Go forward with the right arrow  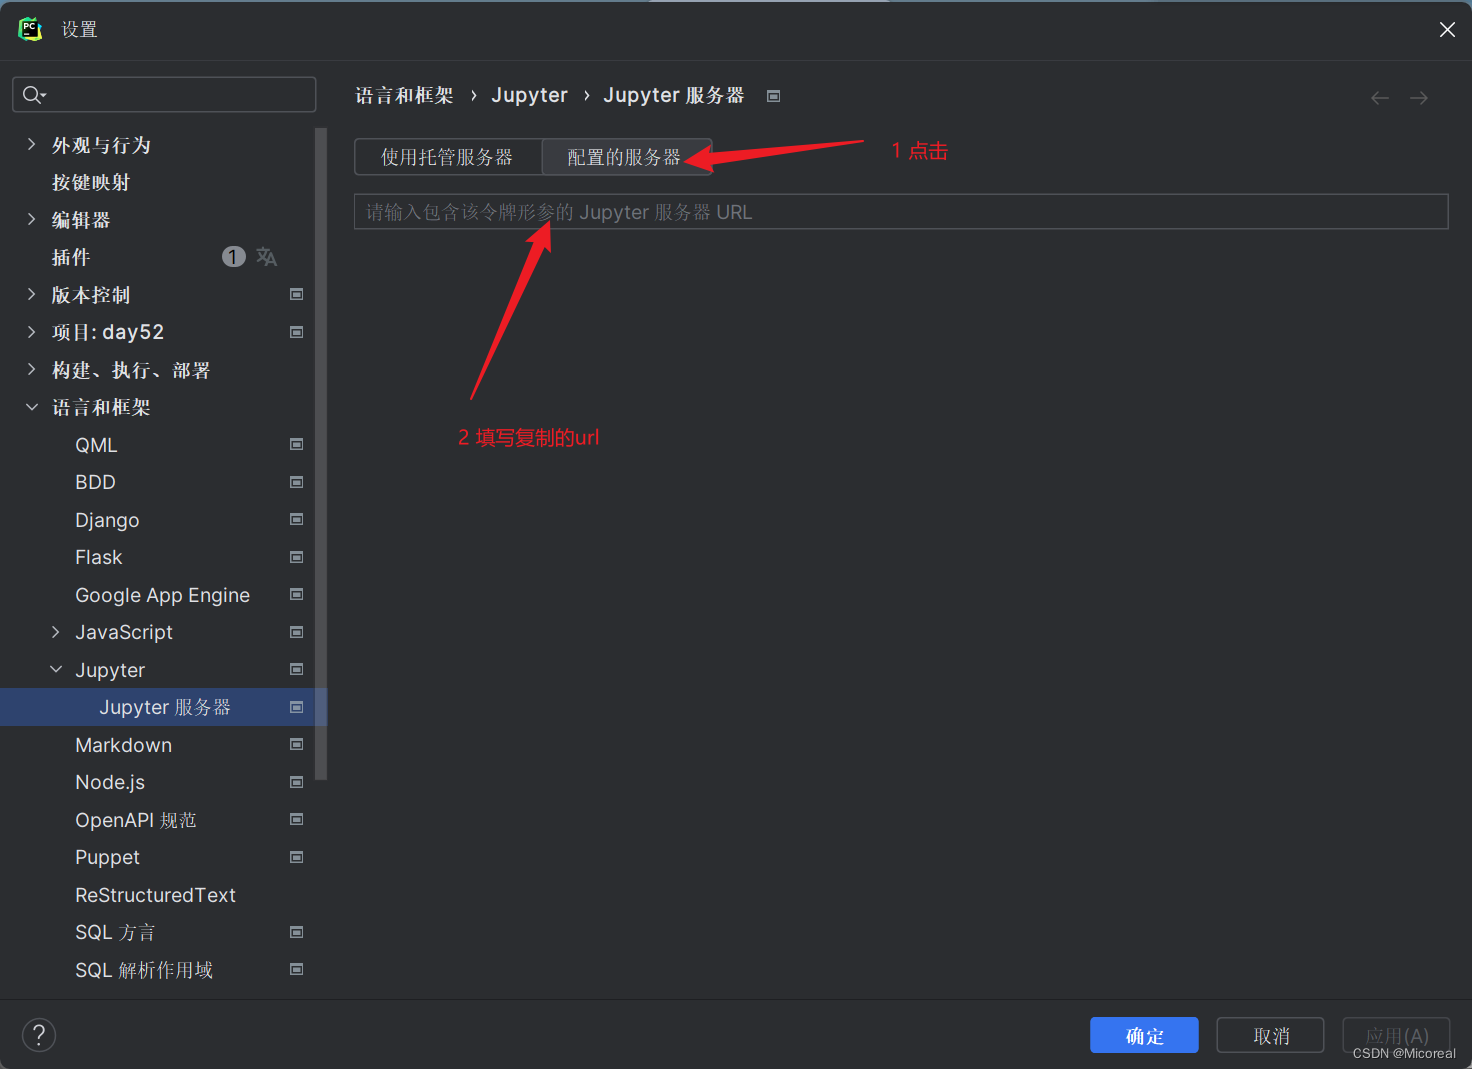pos(1419,97)
